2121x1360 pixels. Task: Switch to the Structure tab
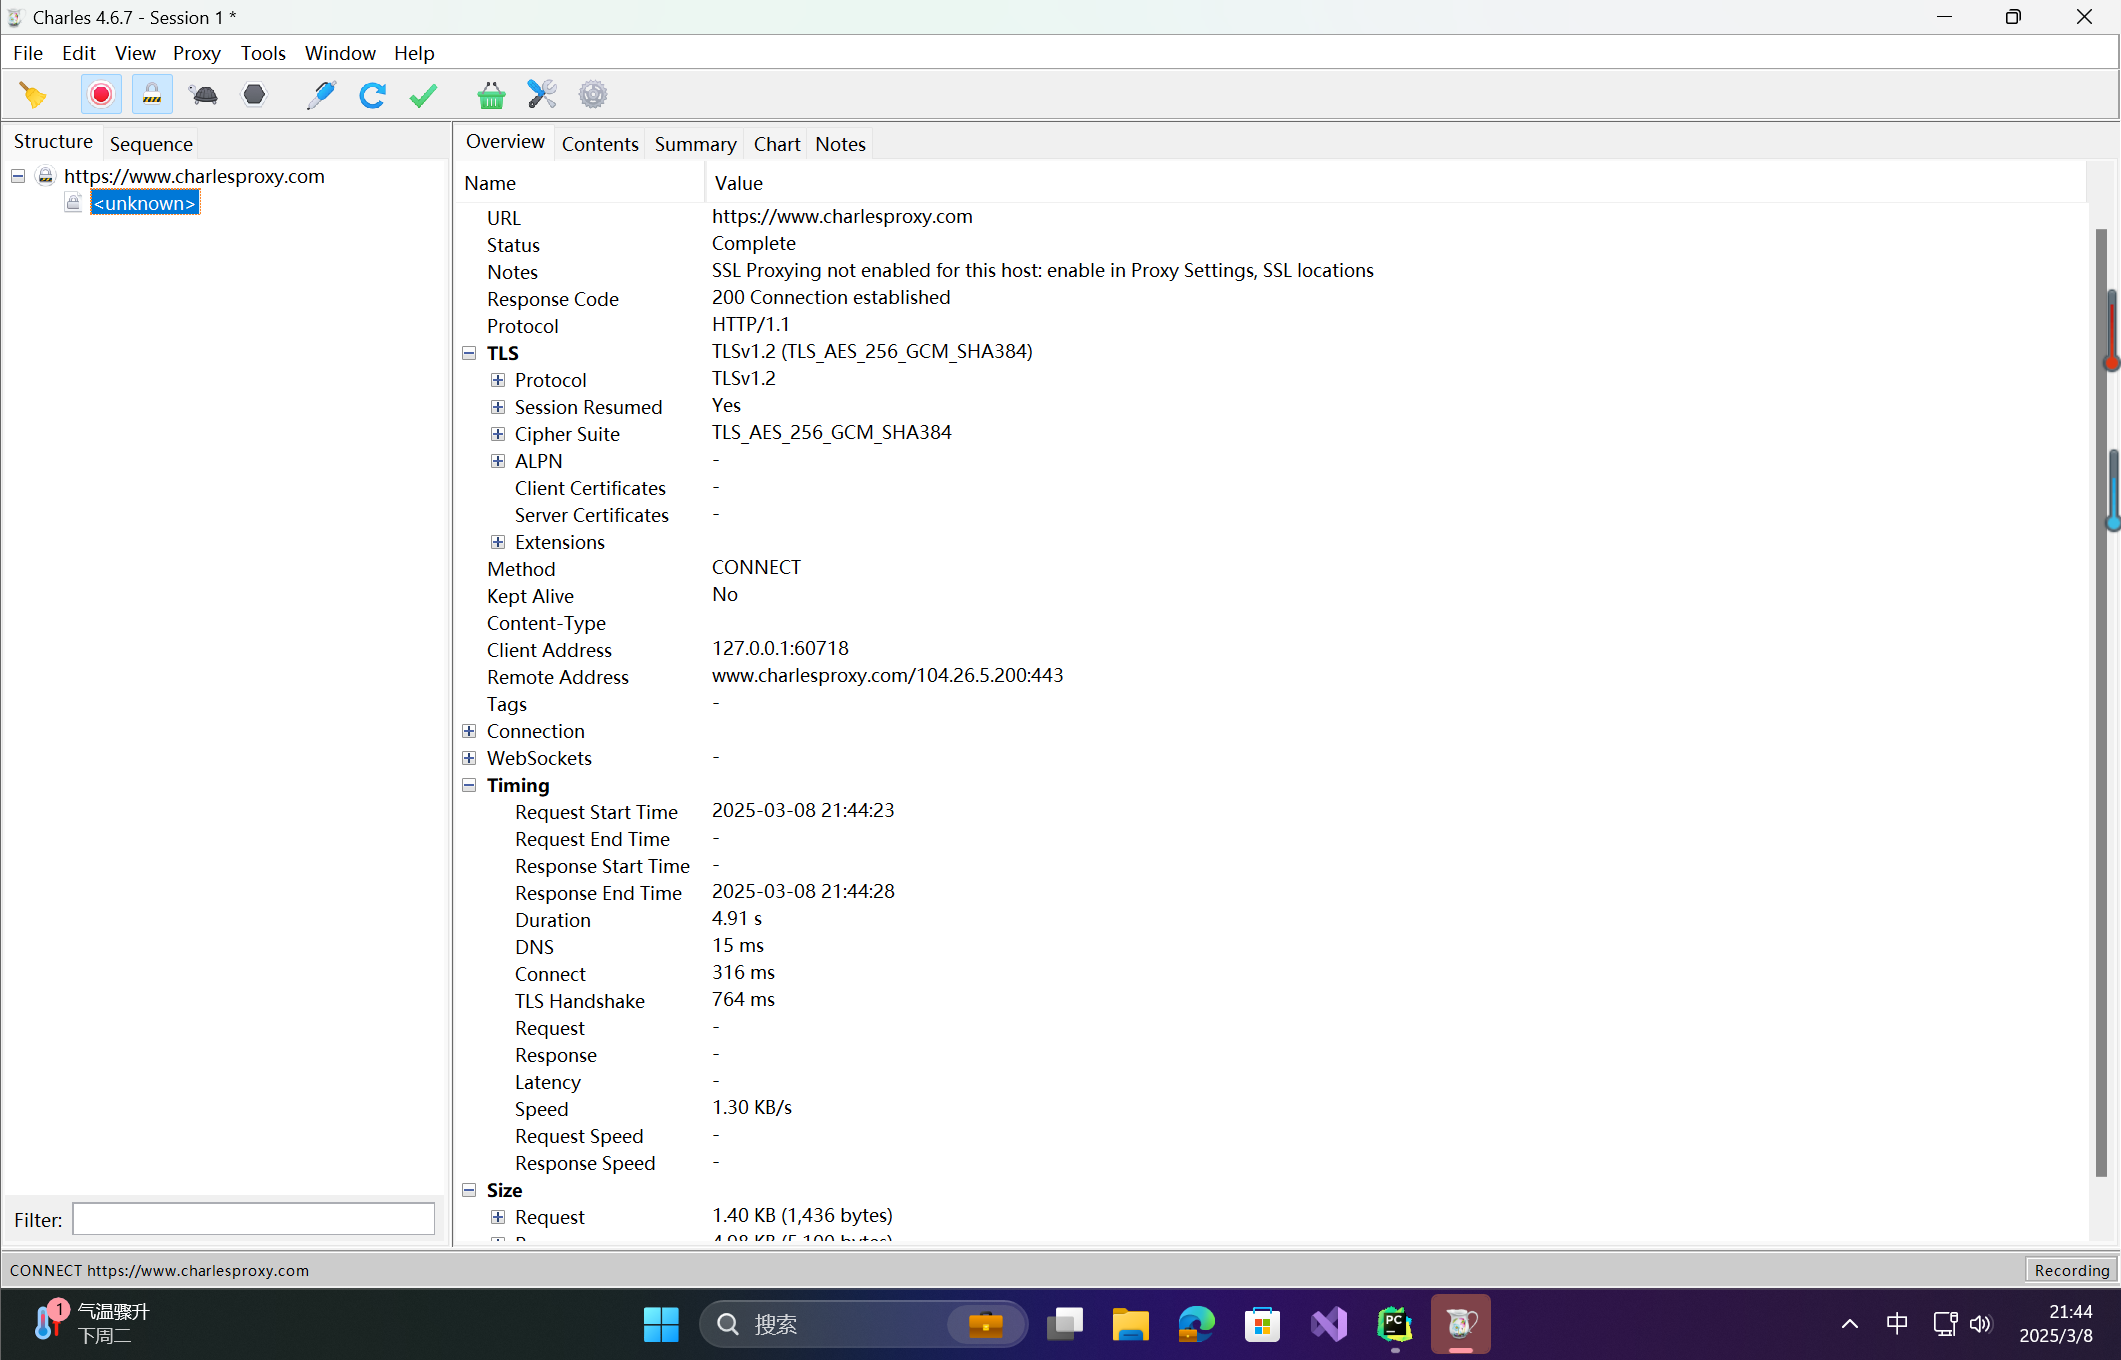[x=53, y=142]
